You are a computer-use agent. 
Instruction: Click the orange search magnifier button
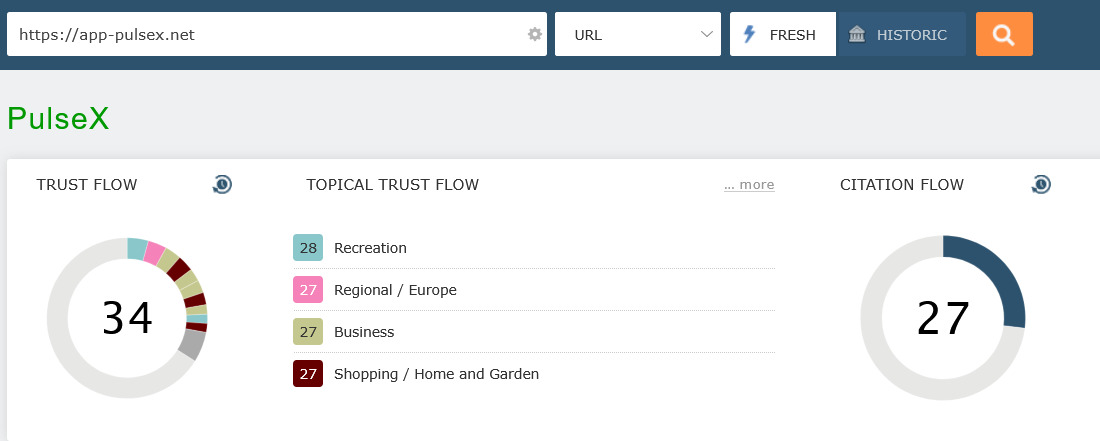(1004, 35)
